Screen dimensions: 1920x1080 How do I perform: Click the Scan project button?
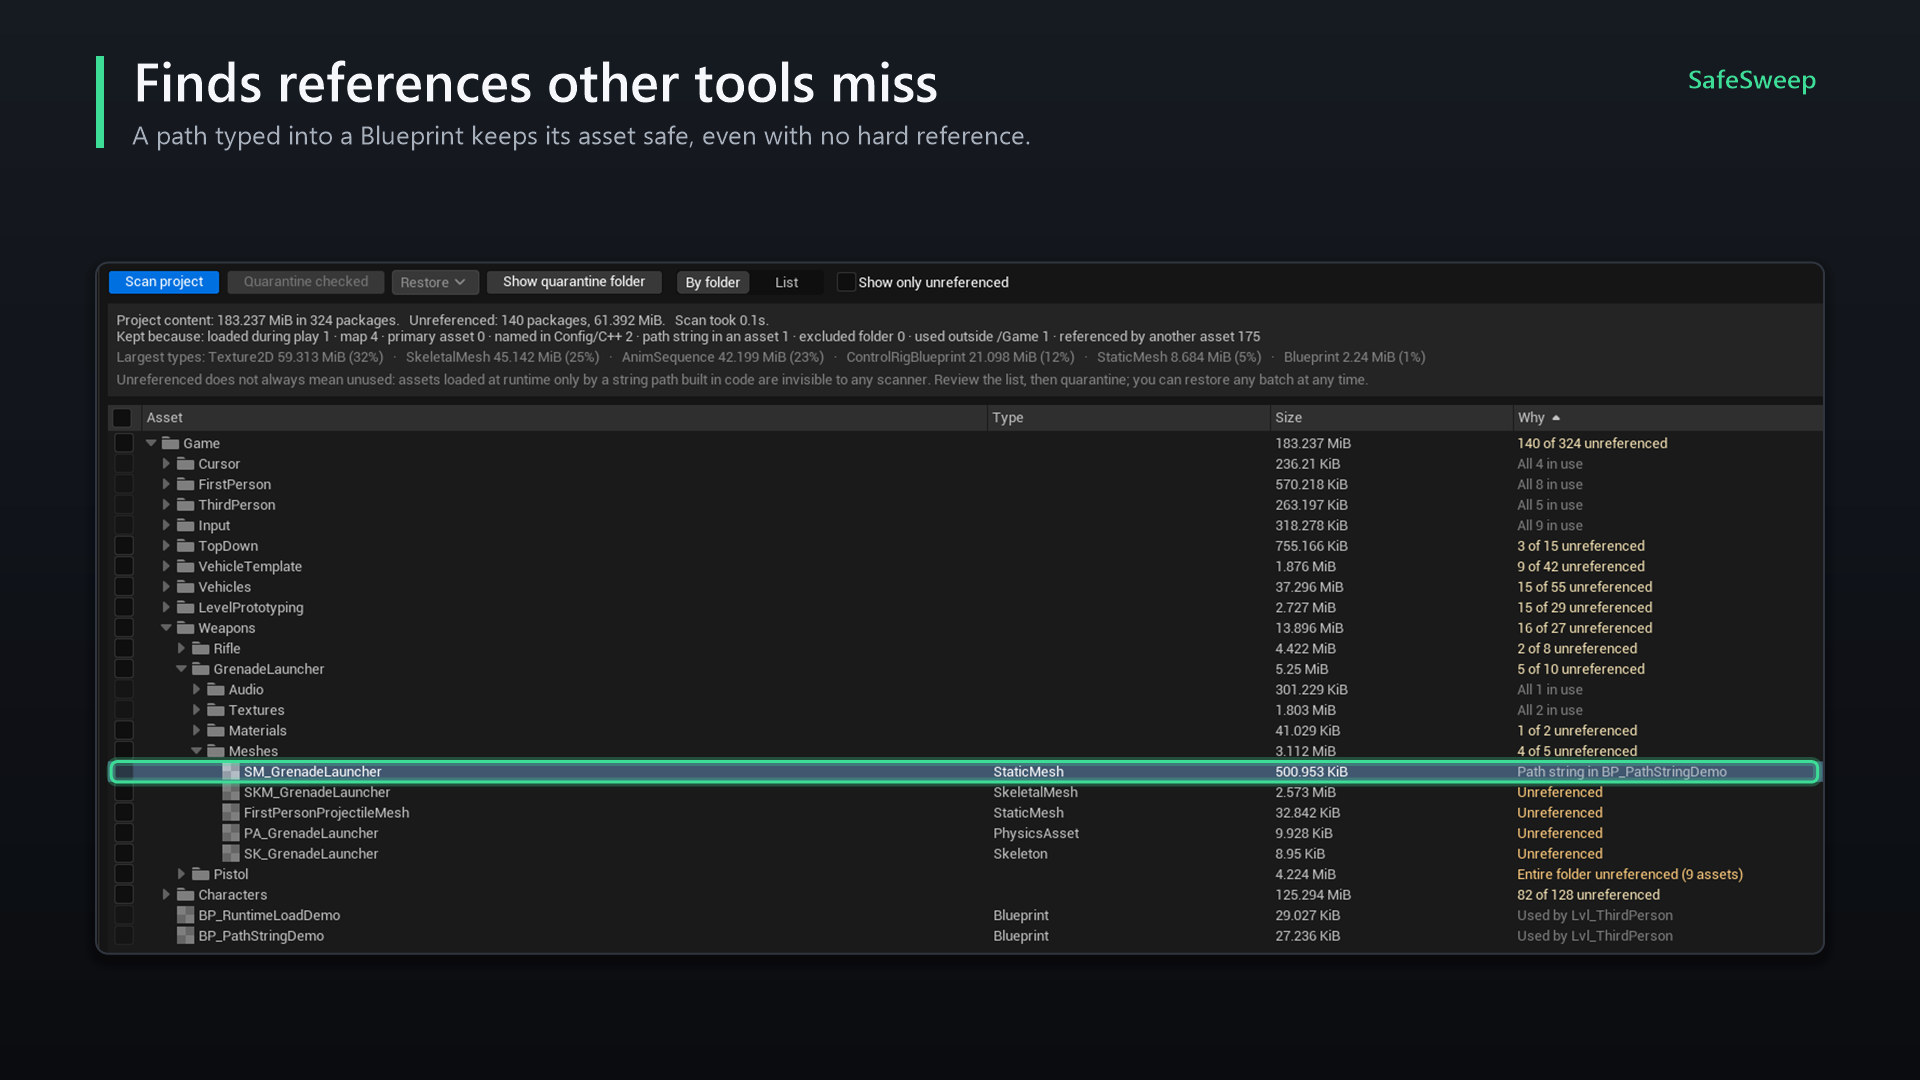coord(164,282)
